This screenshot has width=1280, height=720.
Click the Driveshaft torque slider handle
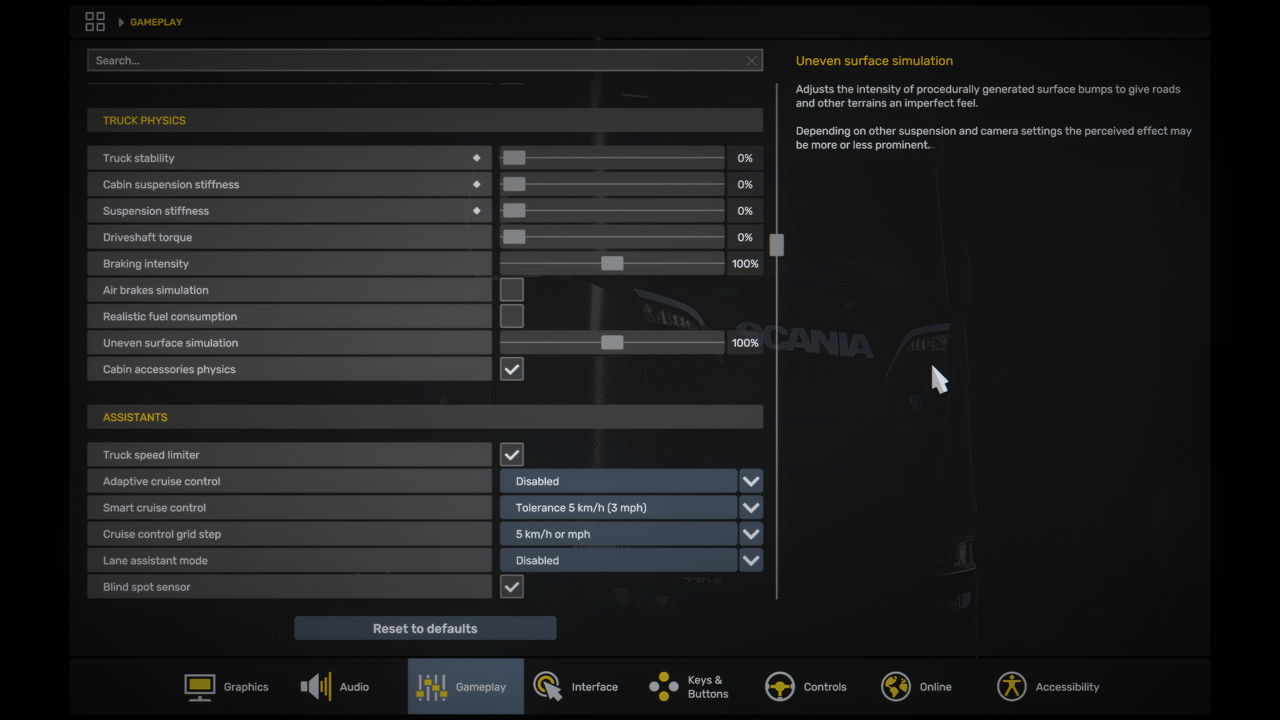pyautogui.click(x=514, y=237)
